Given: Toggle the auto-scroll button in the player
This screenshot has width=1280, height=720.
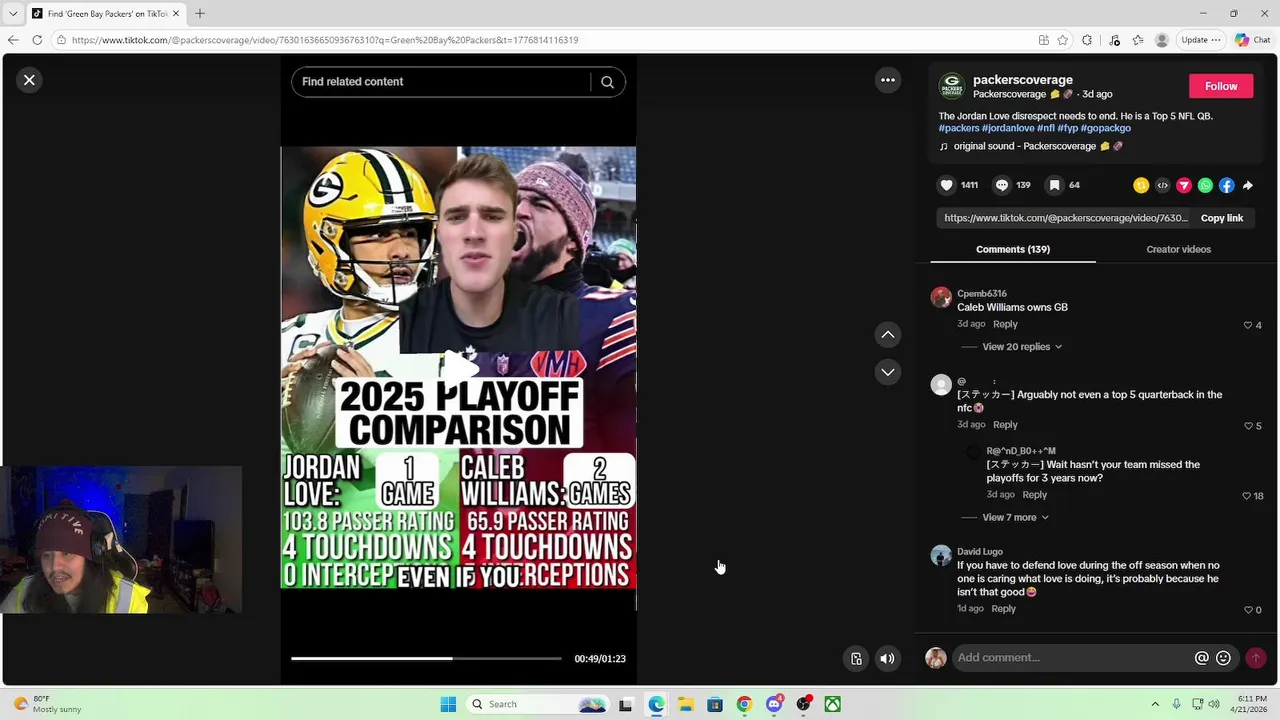Looking at the screenshot, I should [856, 658].
